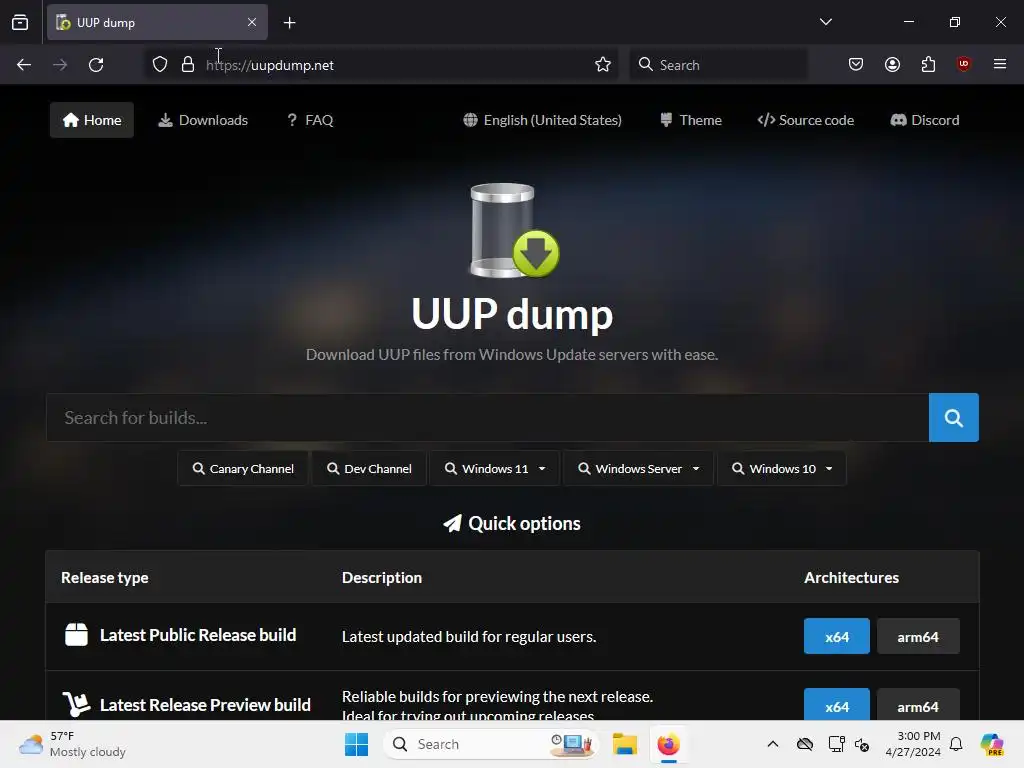Go to the Home nav item
The image size is (1024, 768).
point(92,120)
